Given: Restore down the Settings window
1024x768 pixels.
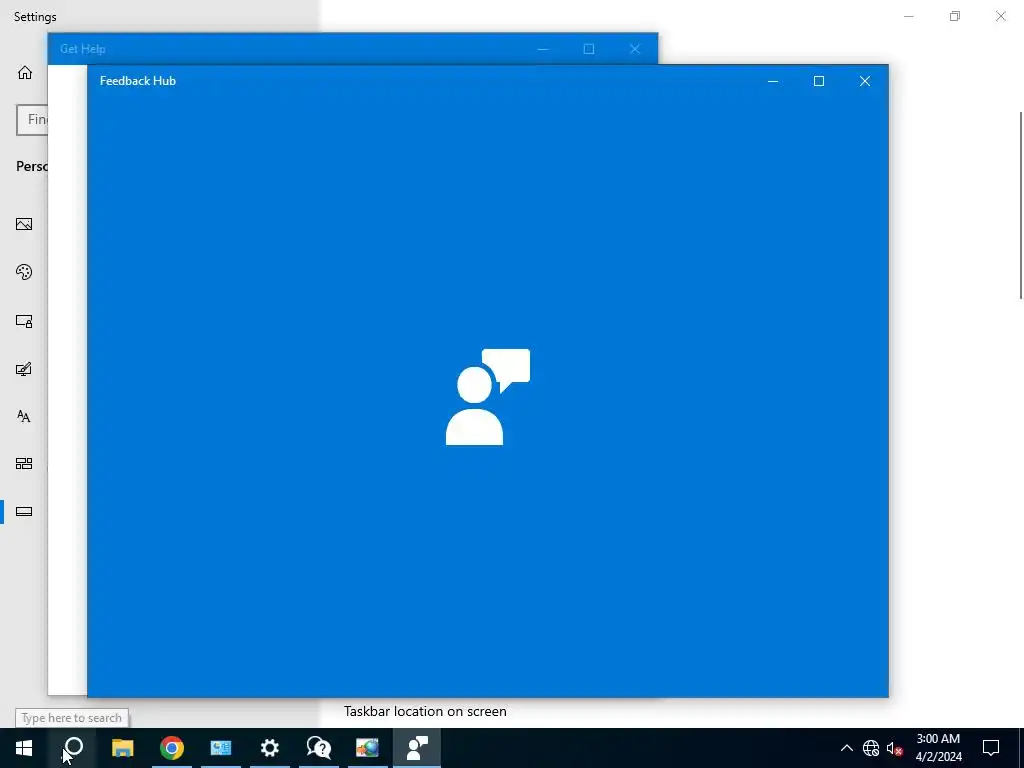Looking at the screenshot, I should [955, 16].
